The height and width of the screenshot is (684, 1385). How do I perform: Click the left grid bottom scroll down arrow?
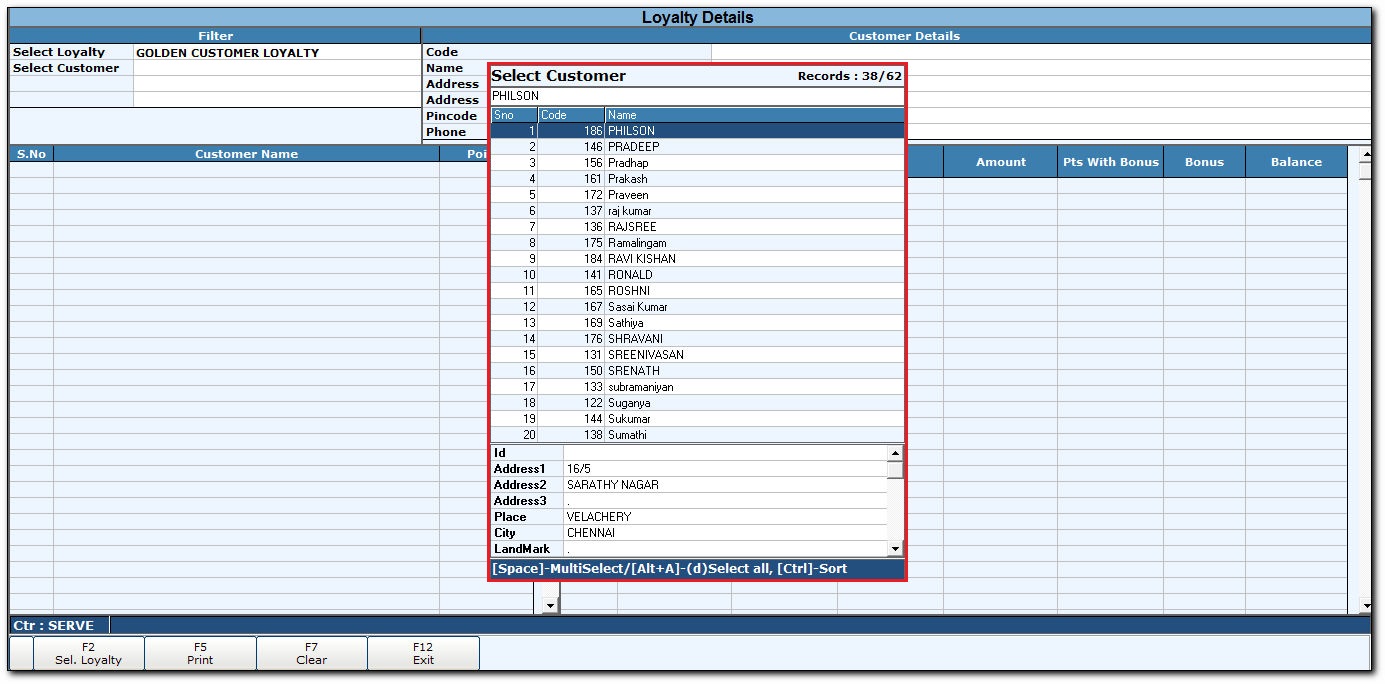pos(549,606)
